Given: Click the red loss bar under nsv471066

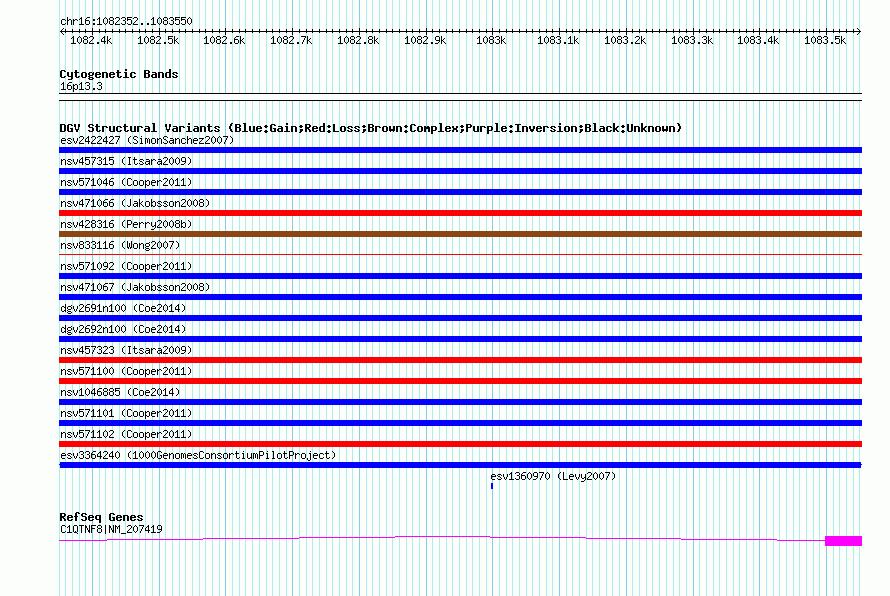Looking at the screenshot, I should tap(460, 213).
